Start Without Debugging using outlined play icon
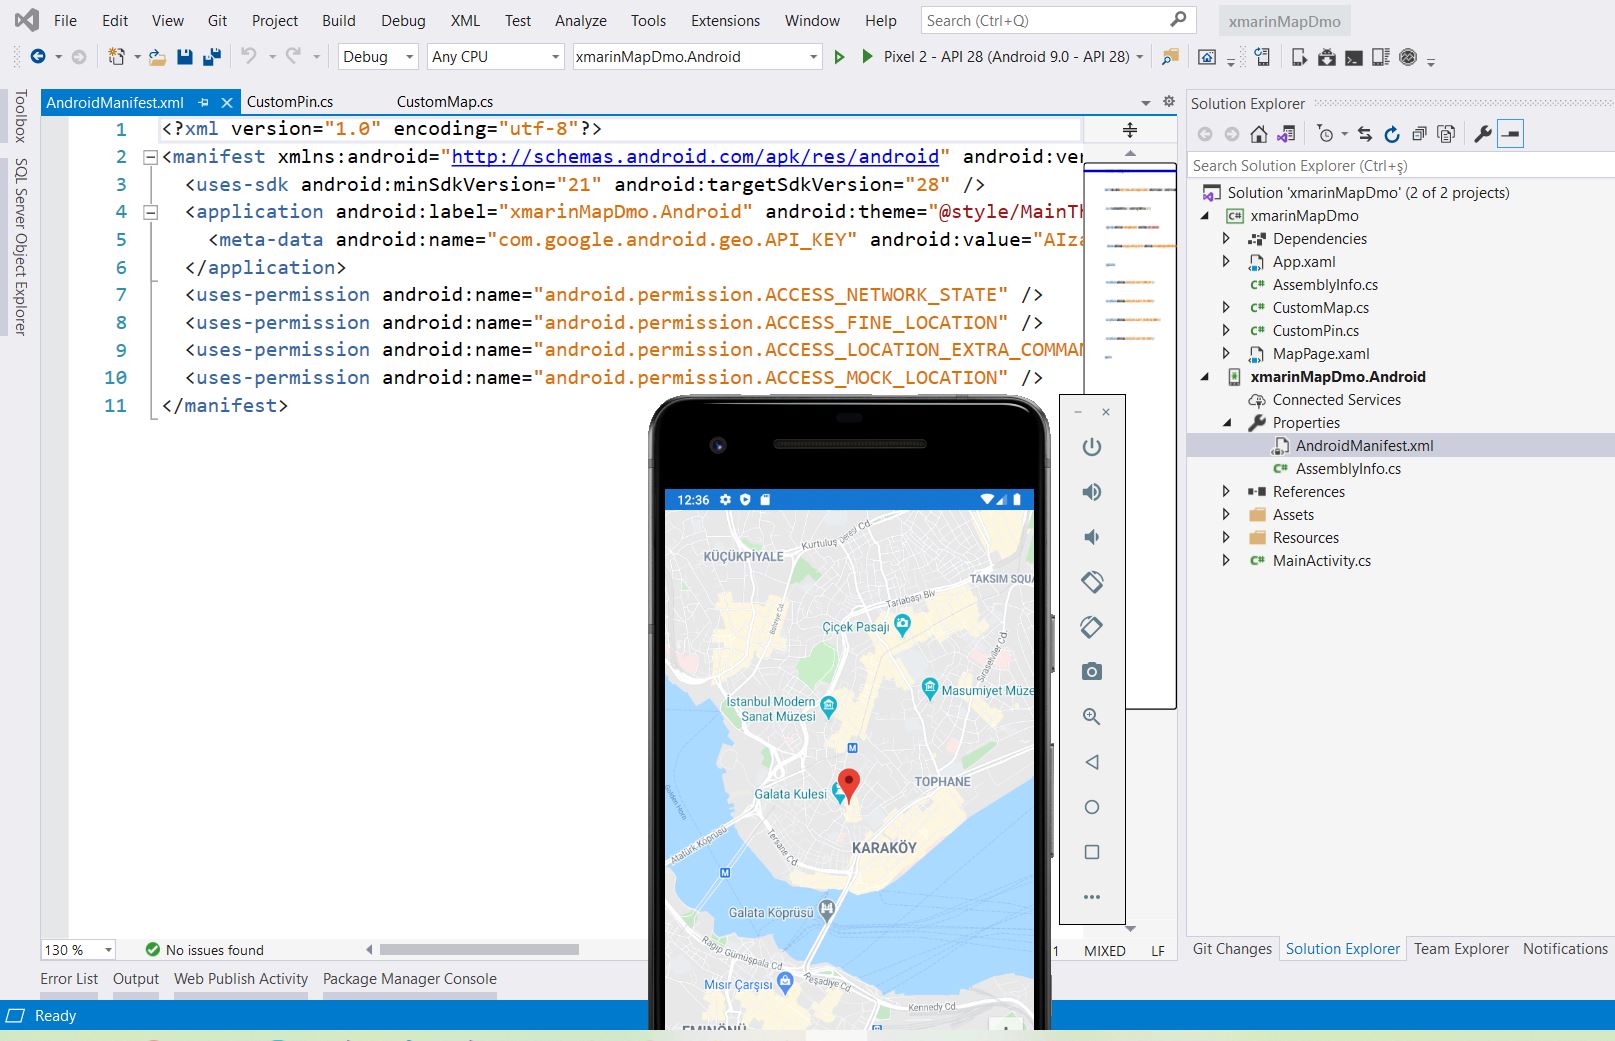Screen dimensions: 1615x1041 click(x=840, y=57)
